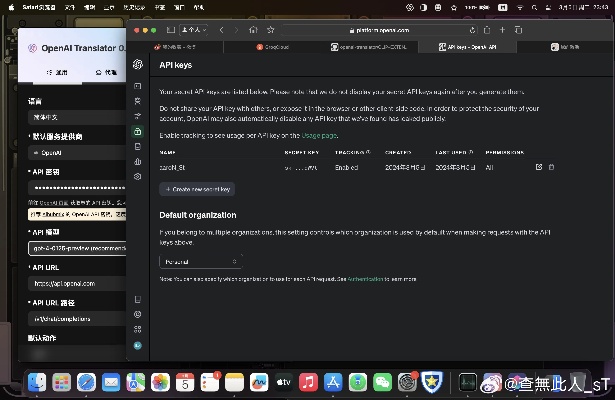Open Settings gear icon in OpenAI sidebar
615x400 pixels.
pos(138,176)
